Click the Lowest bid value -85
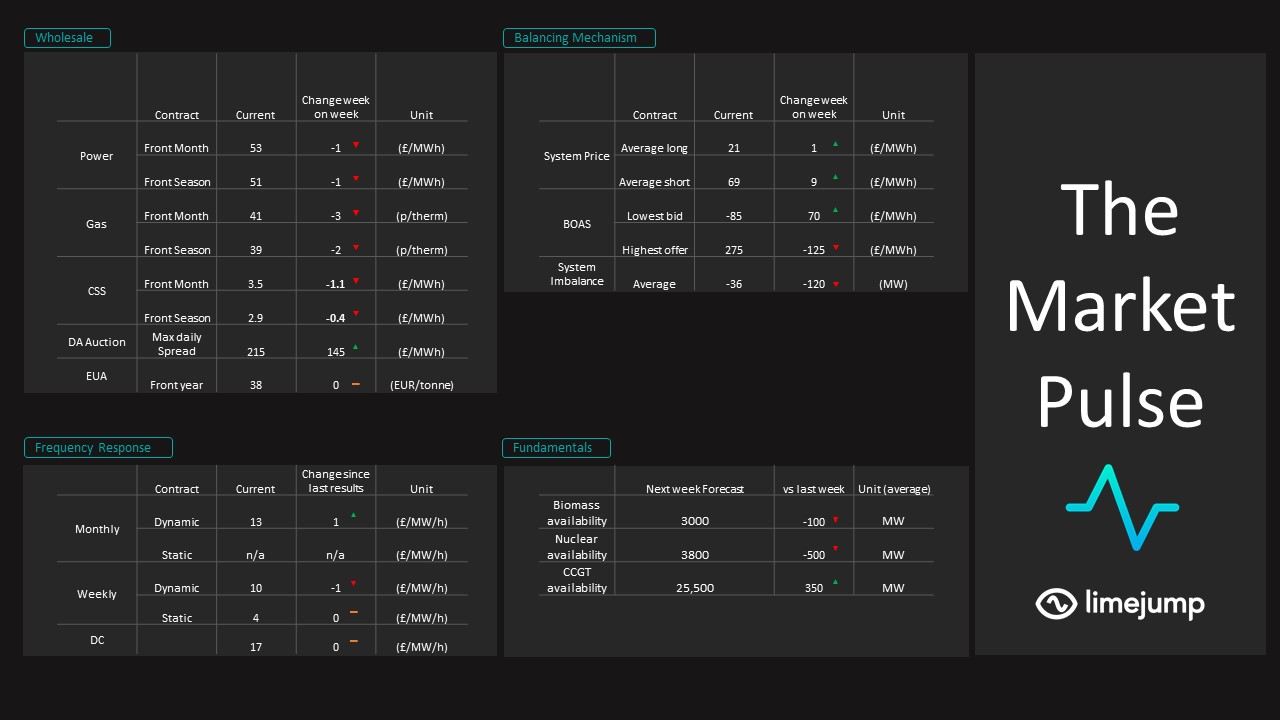Screen dimensions: 1280x720 [x=734, y=216]
